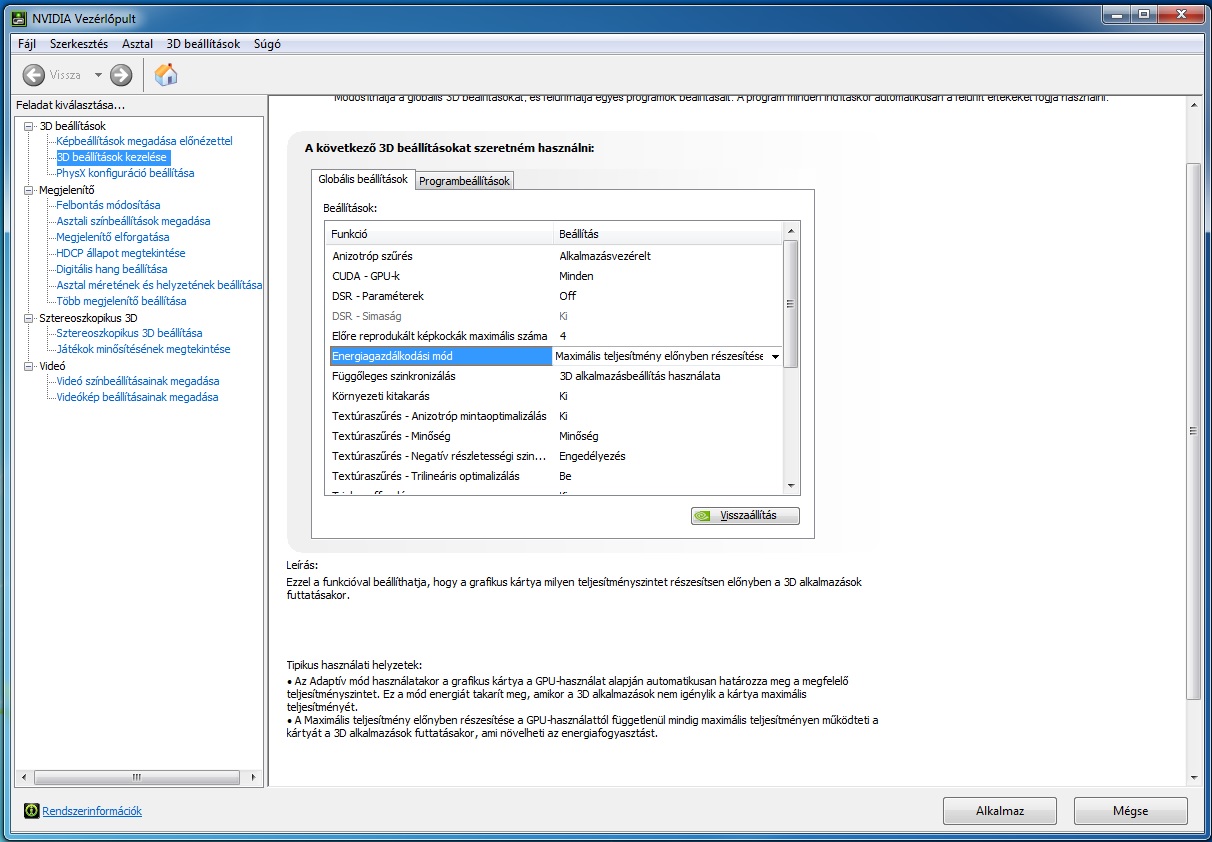
Task: Open HDCP állapot megtekintése
Action: (x=121, y=253)
